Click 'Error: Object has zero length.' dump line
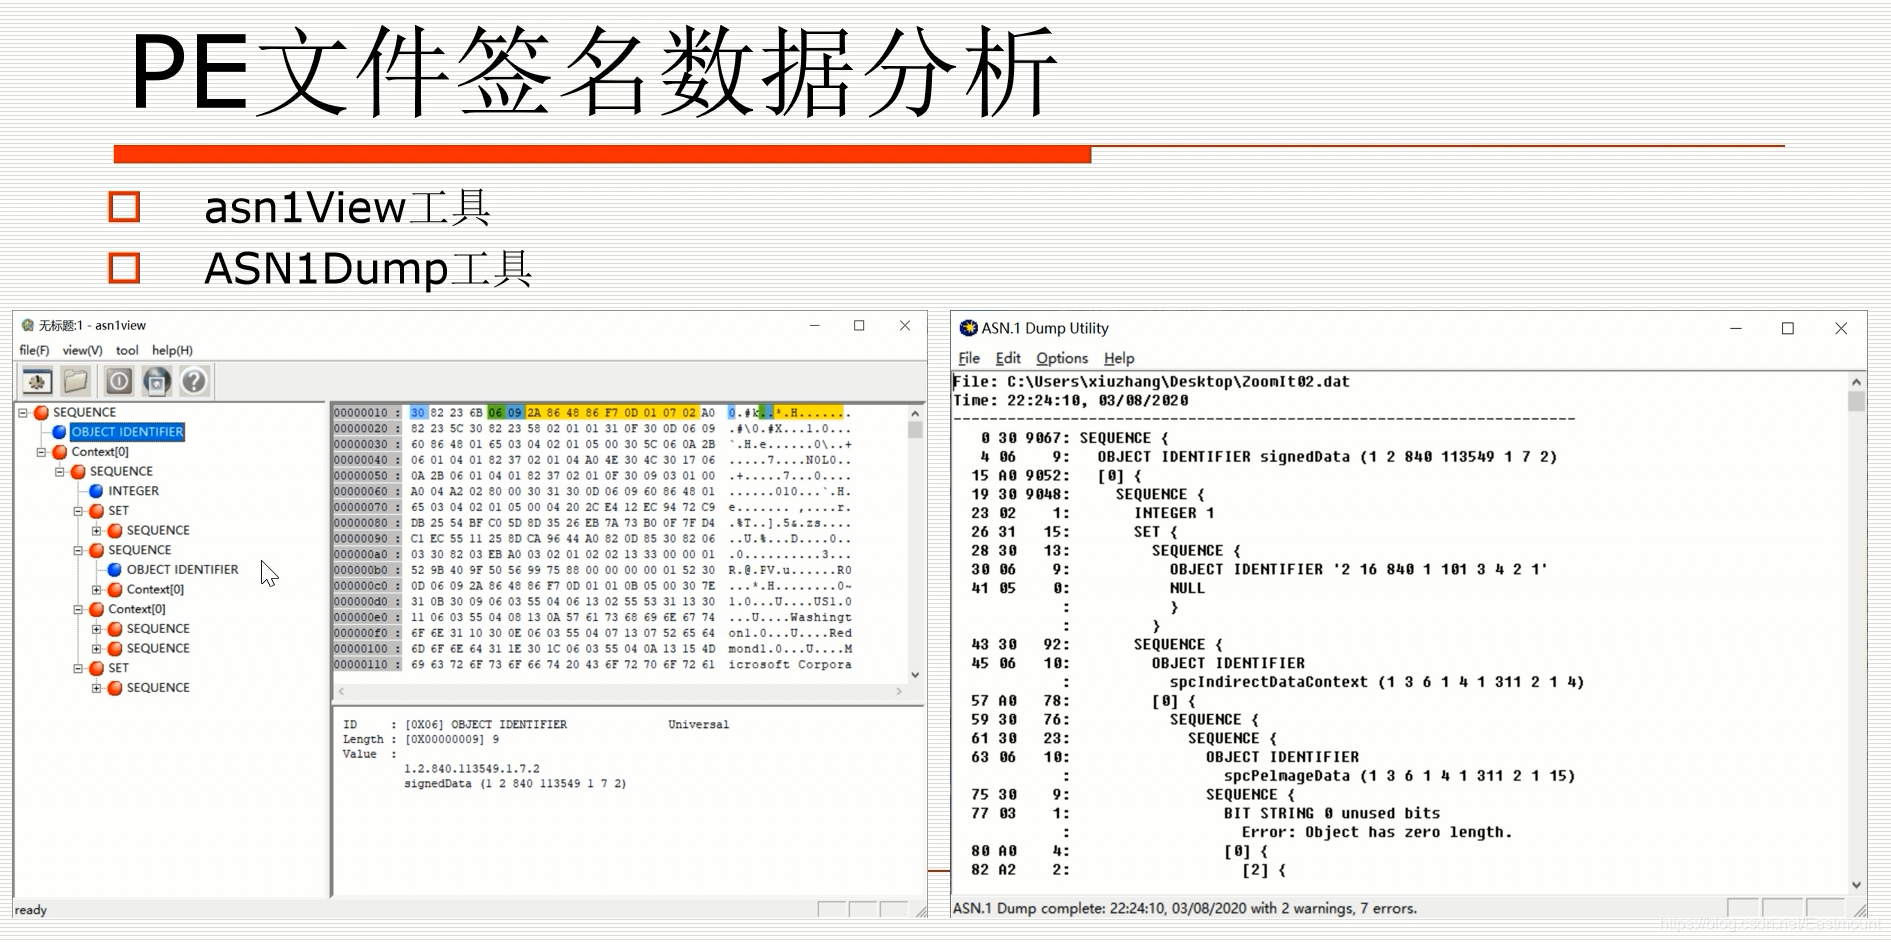Image resolution: width=1891 pixels, height=942 pixels. 1377,833
